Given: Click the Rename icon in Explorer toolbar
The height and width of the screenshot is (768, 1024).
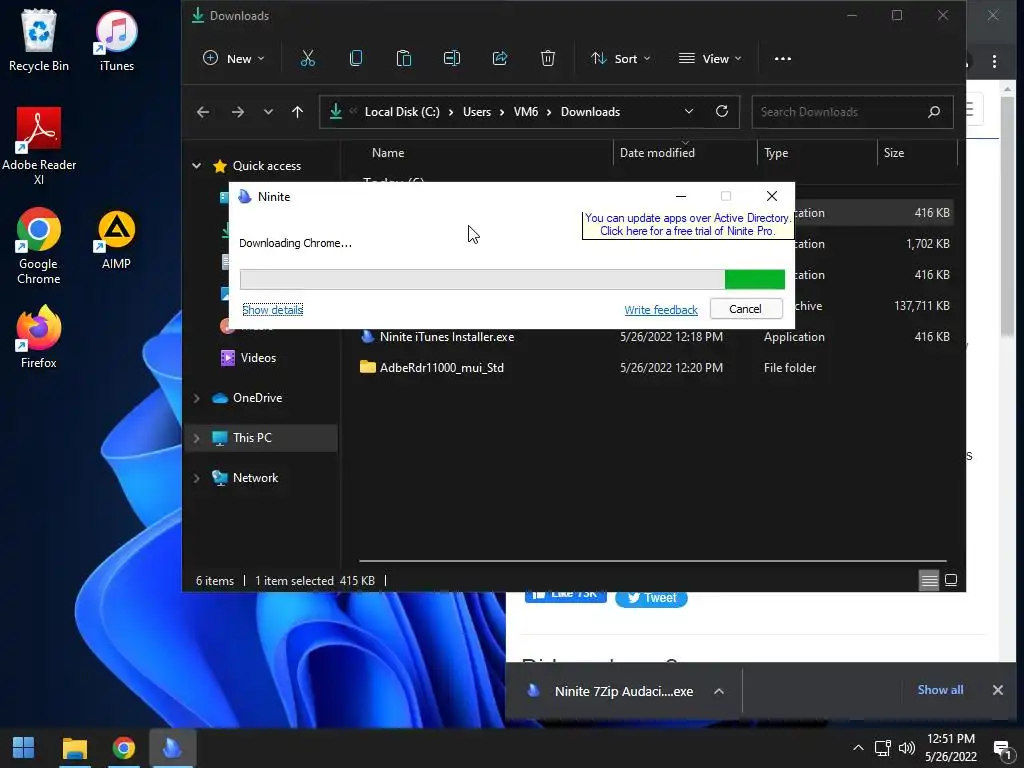Looking at the screenshot, I should pyautogui.click(x=452, y=59).
